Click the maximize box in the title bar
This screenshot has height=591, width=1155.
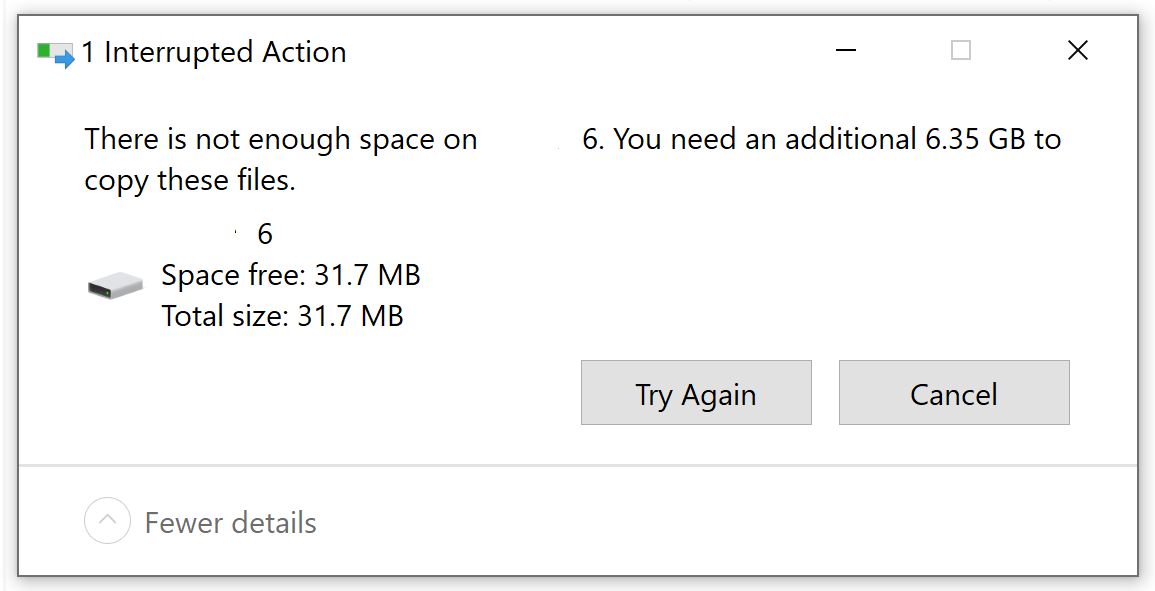960,51
